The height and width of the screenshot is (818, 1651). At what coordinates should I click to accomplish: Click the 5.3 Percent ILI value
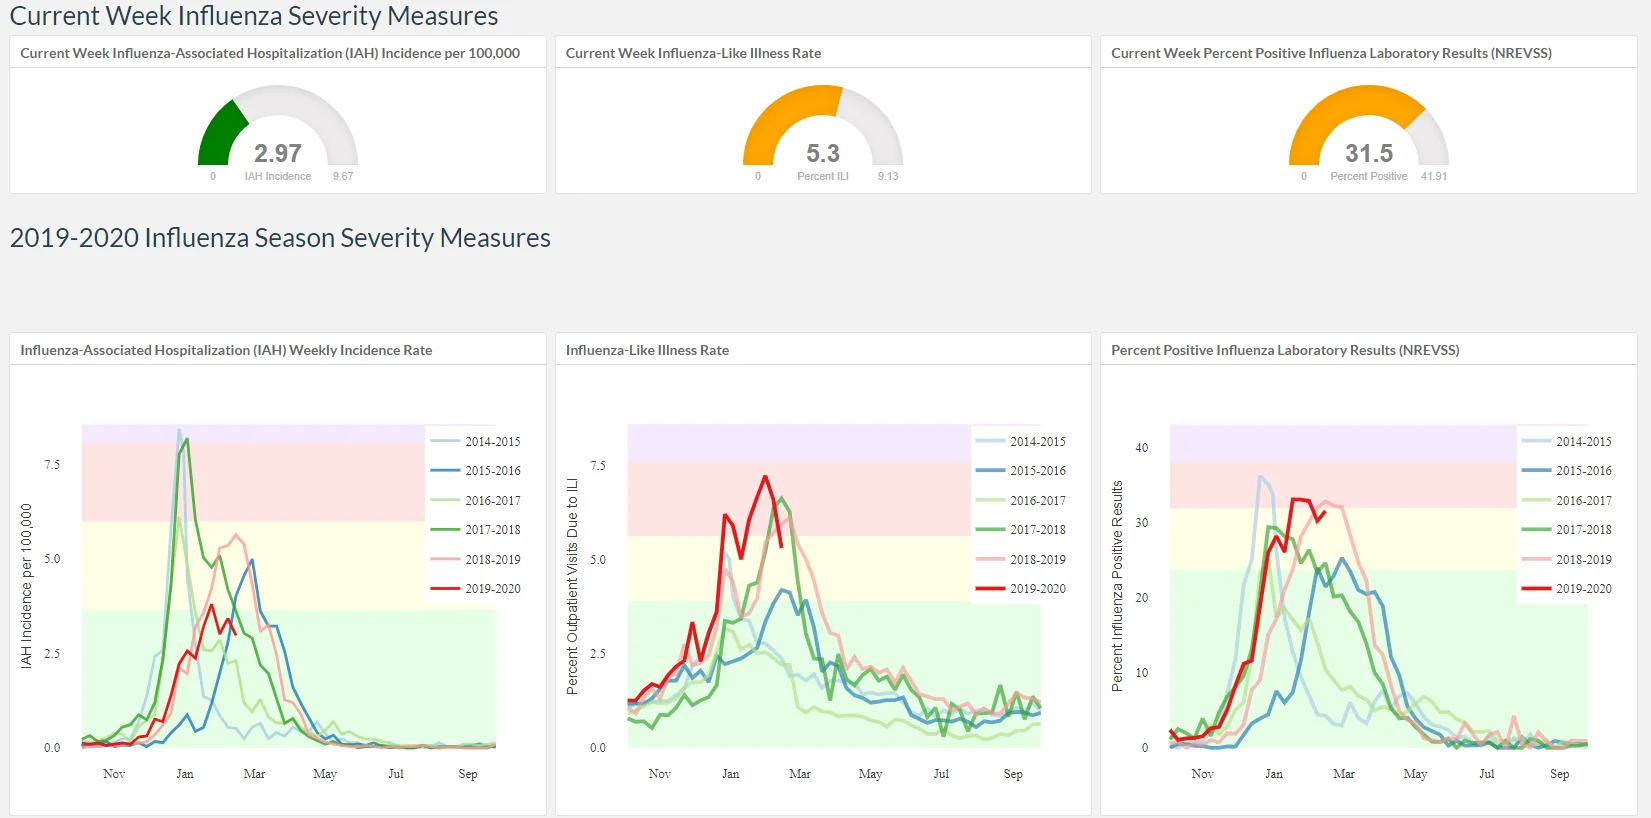coord(823,153)
